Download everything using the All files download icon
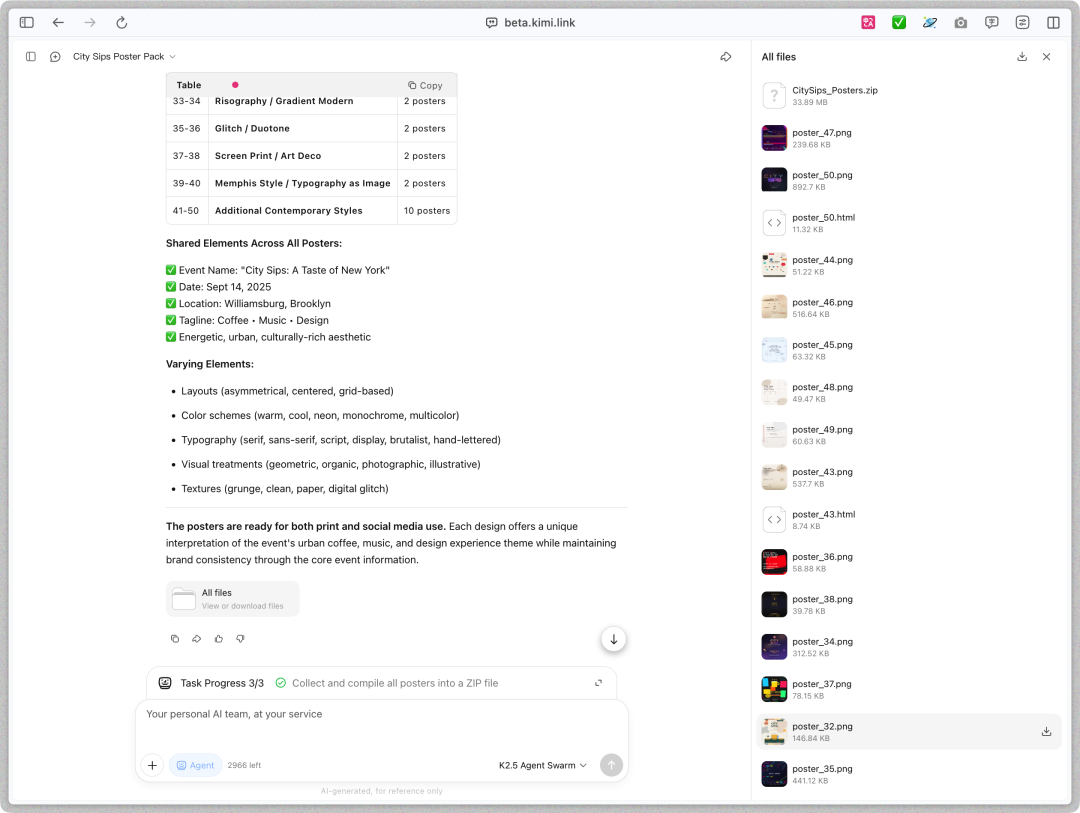 point(1021,57)
